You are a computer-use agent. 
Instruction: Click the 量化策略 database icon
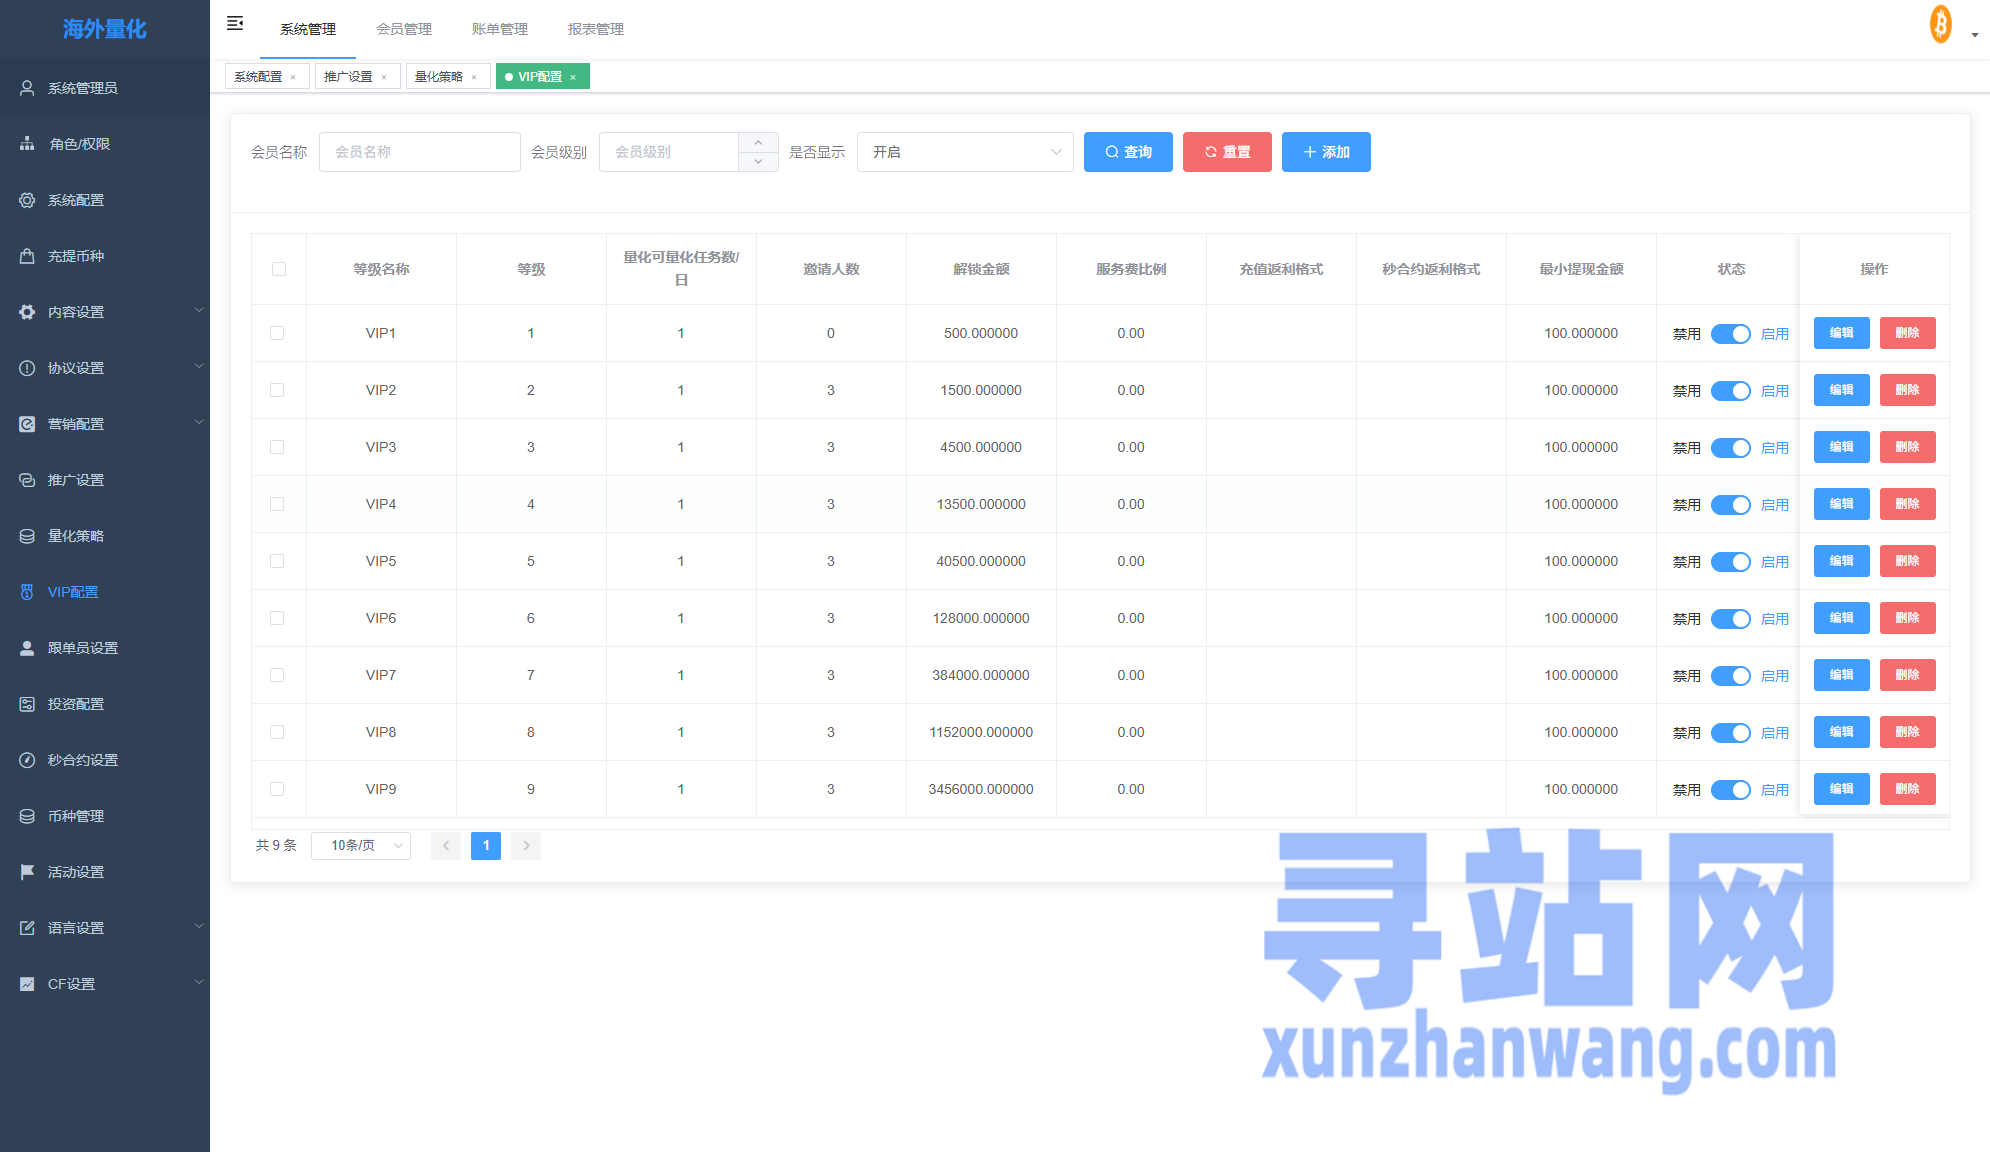(x=27, y=536)
